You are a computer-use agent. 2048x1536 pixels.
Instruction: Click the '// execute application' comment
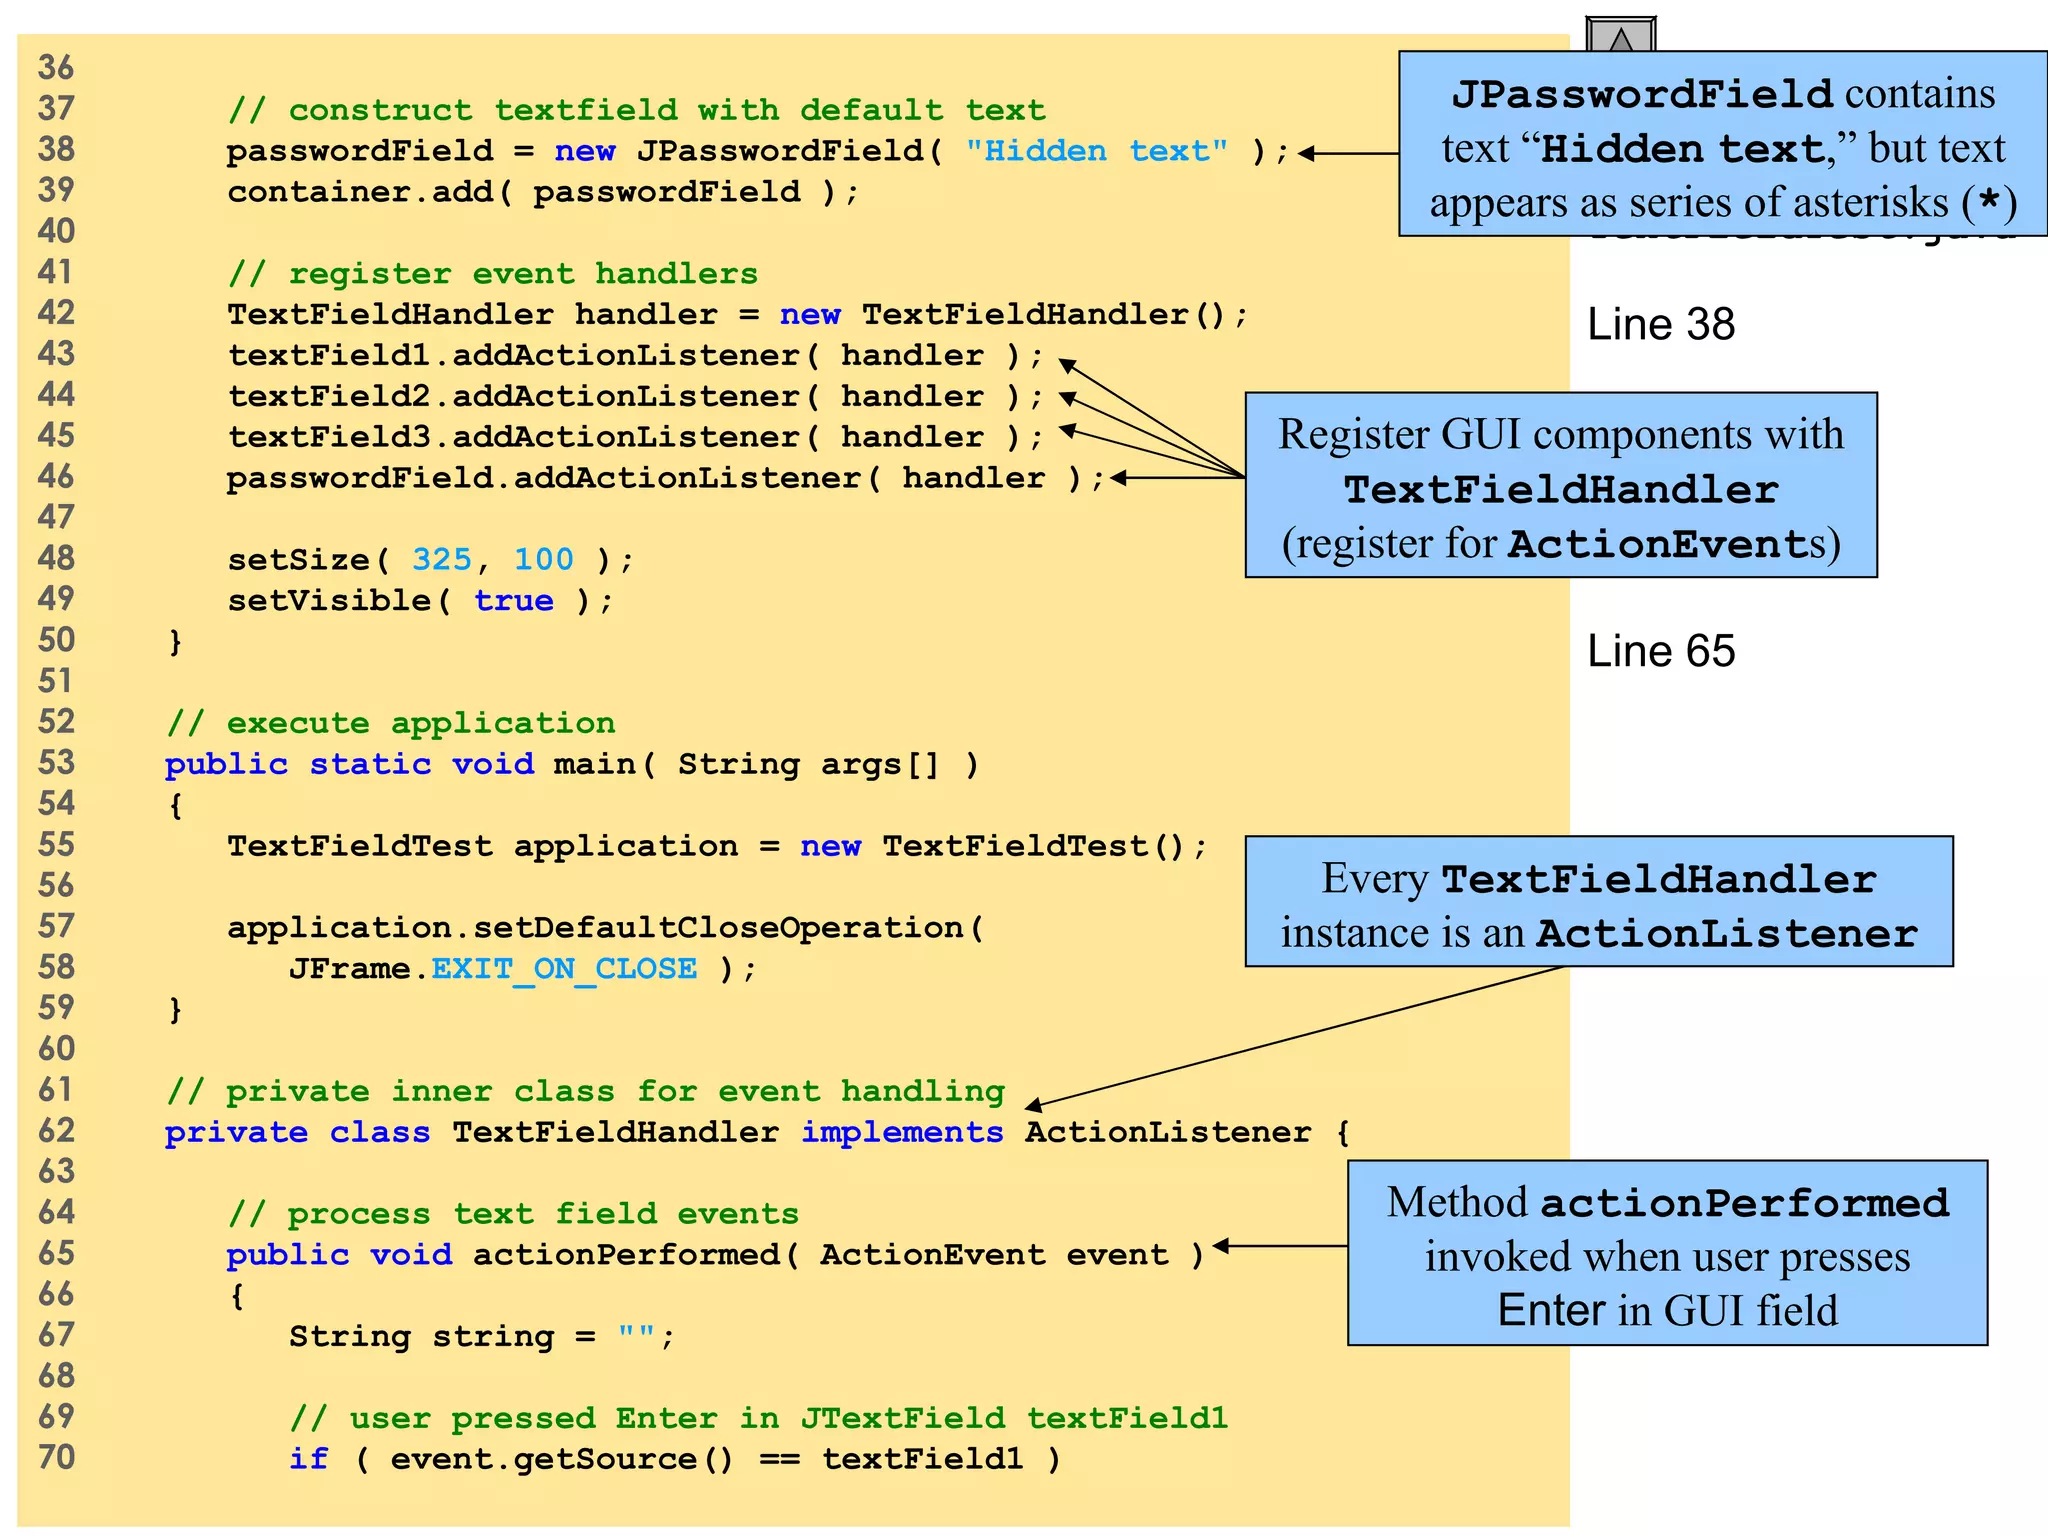click(x=390, y=724)
